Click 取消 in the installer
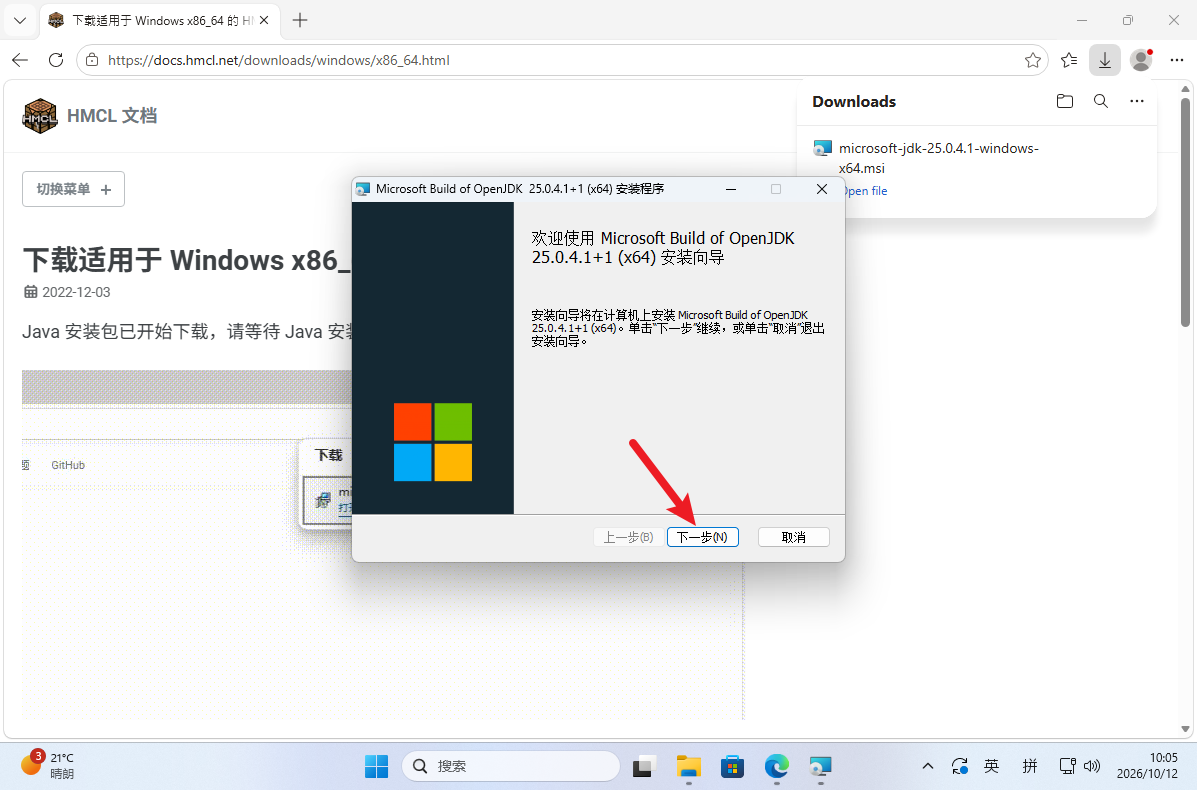1197x790 pixels. pyautogui.click(x=794, y=537)
